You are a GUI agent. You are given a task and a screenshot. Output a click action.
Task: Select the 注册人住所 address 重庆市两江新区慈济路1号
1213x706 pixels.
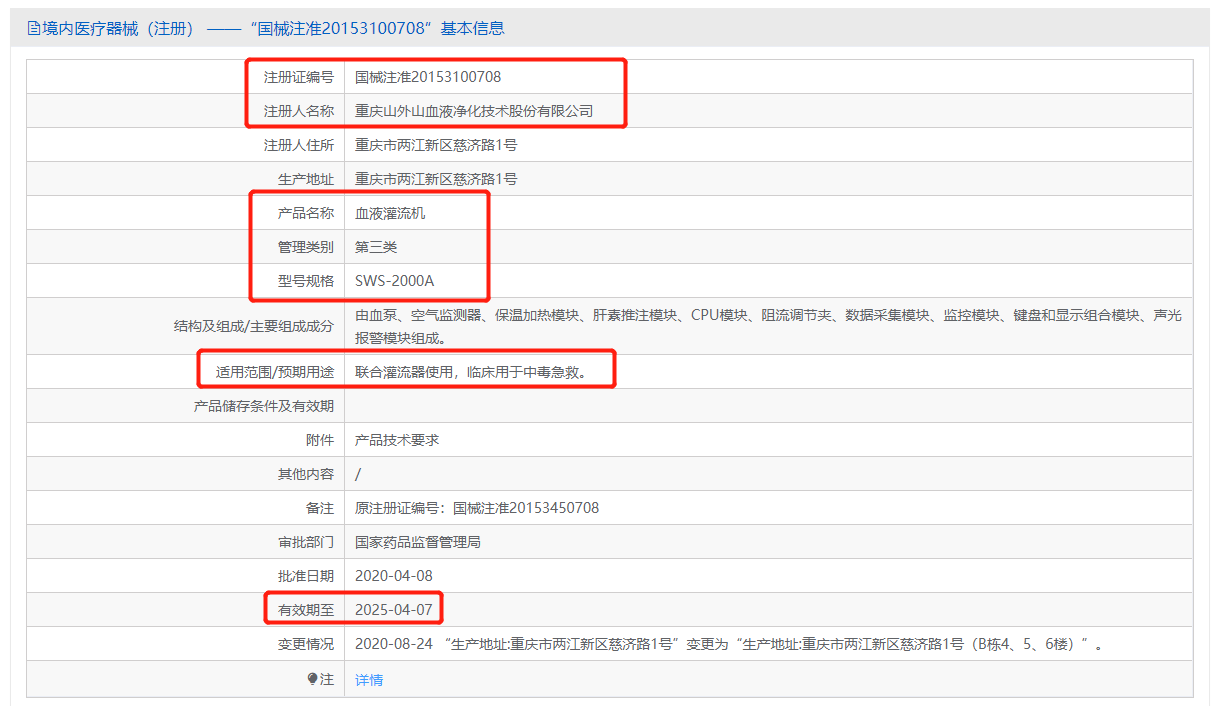436,145
